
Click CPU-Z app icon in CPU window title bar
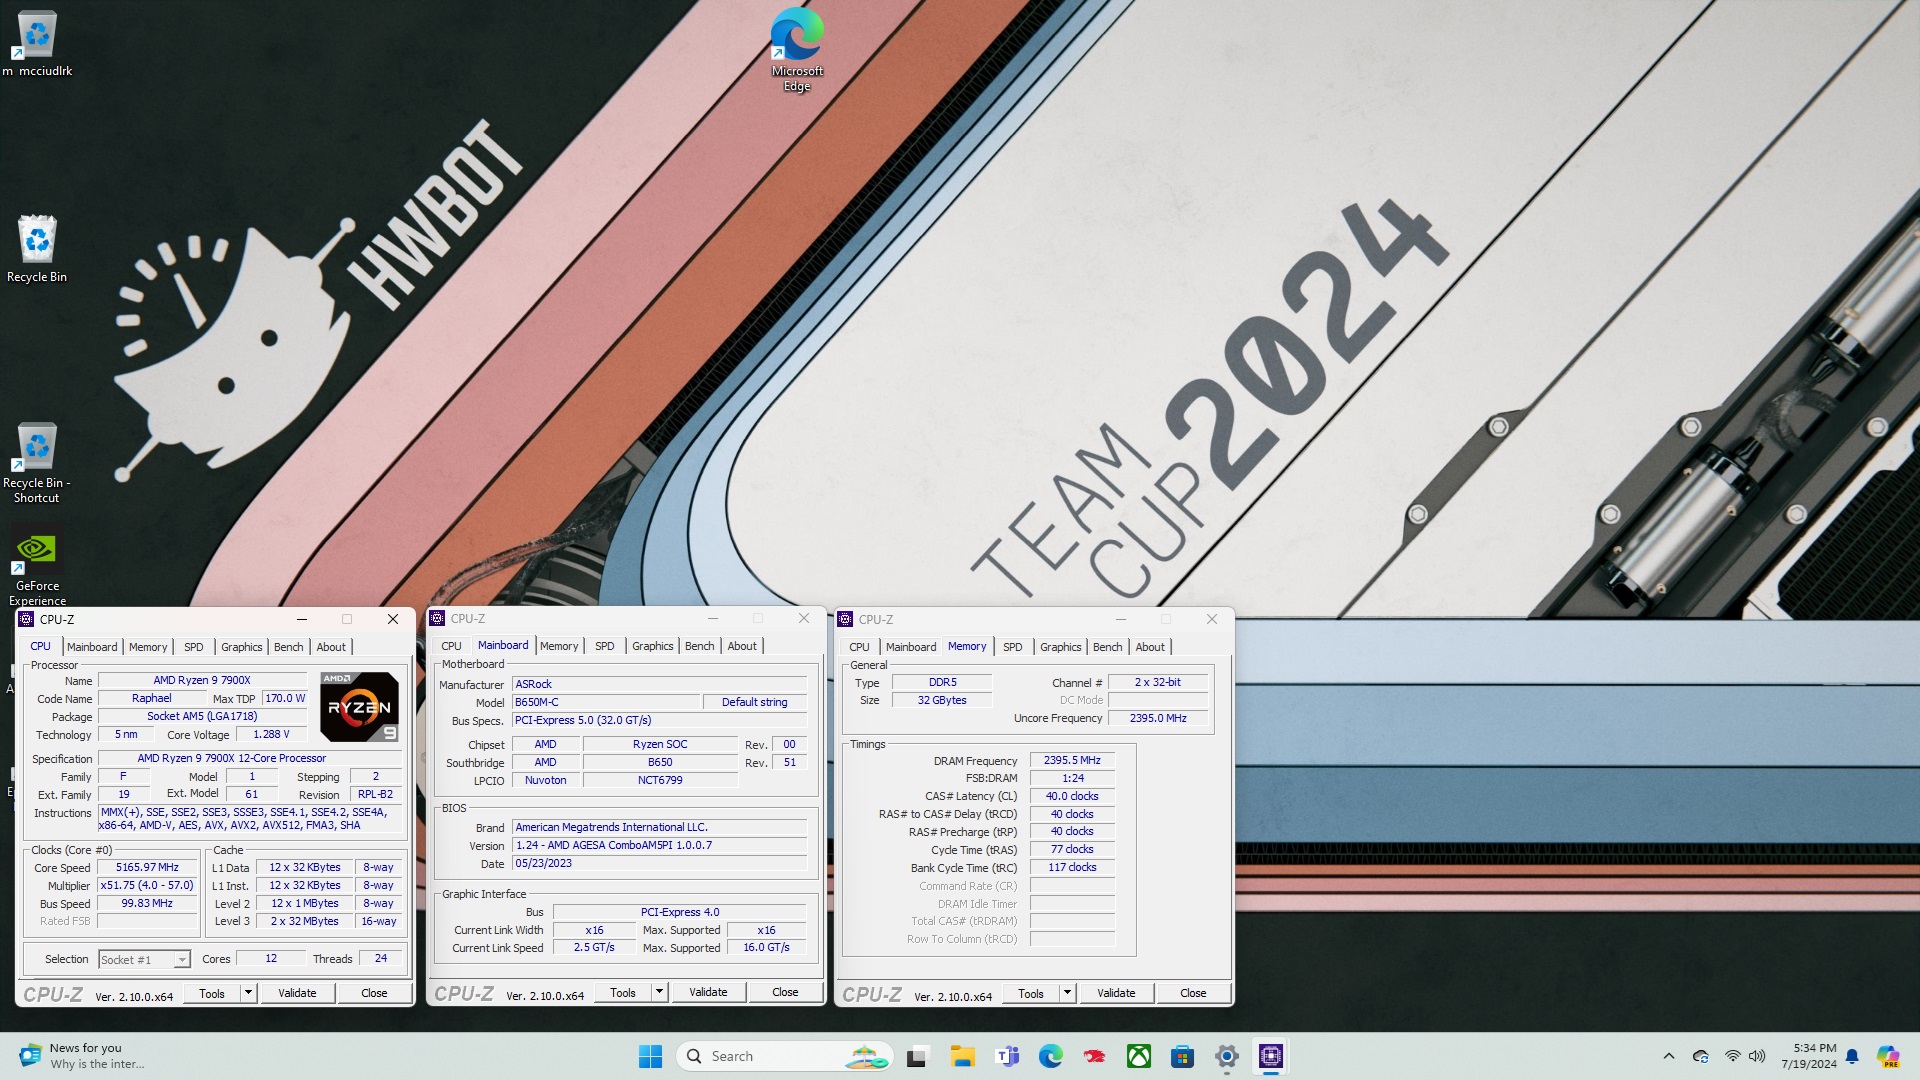tap(27, 619)
